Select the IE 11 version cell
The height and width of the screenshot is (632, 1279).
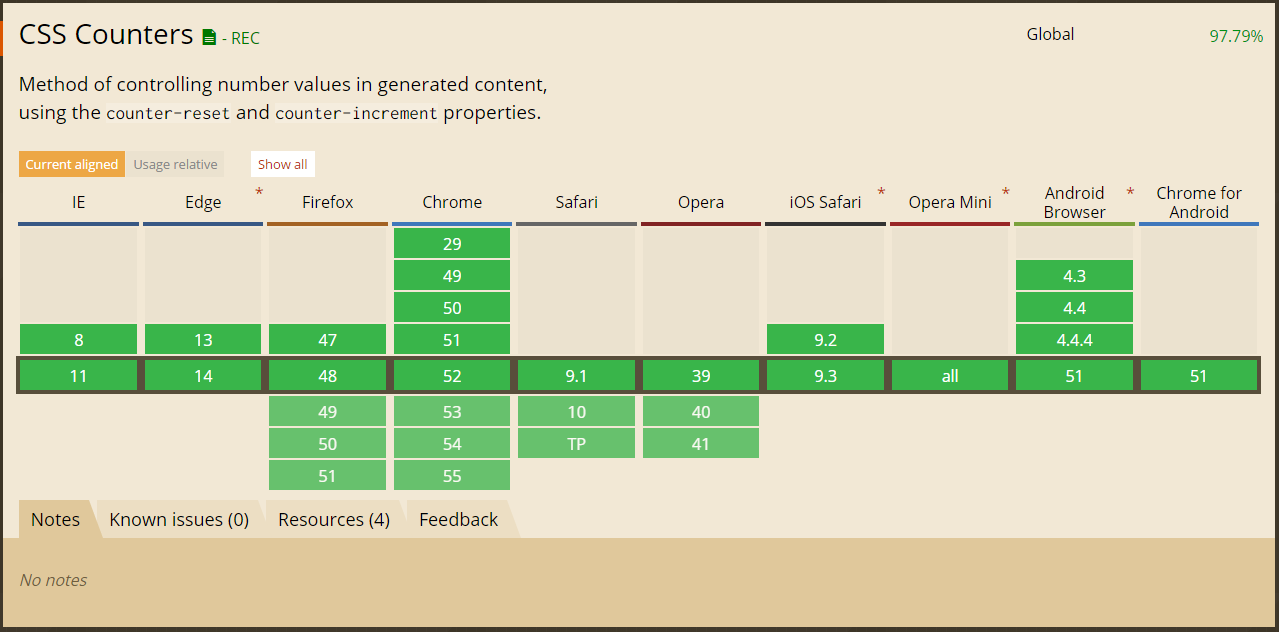79,376
